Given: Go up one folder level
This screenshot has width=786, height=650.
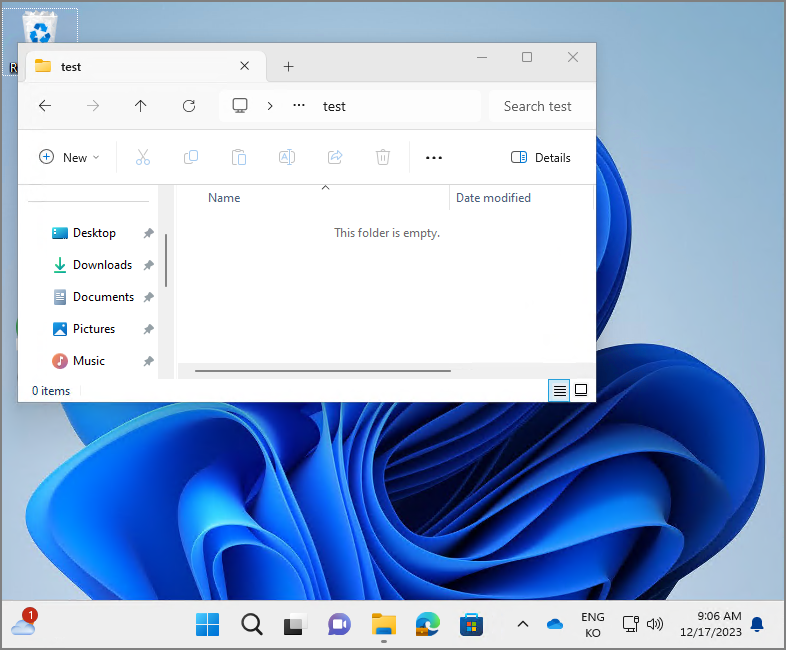Looking at the screenshot, I should tap(140, 106).
